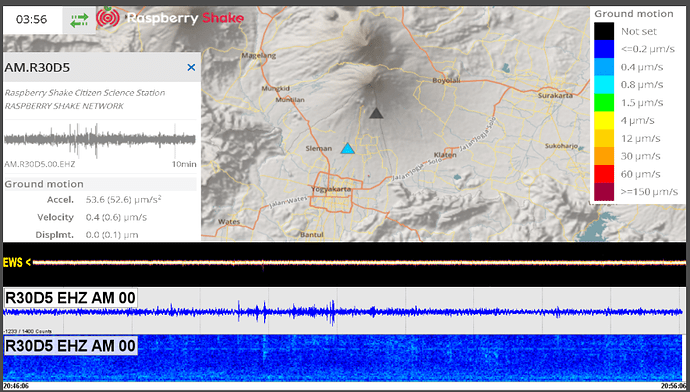The height and width of the screenshot is (392, 690).
Task: Click the black Not set legend swatch
Action: click(604, 31)
